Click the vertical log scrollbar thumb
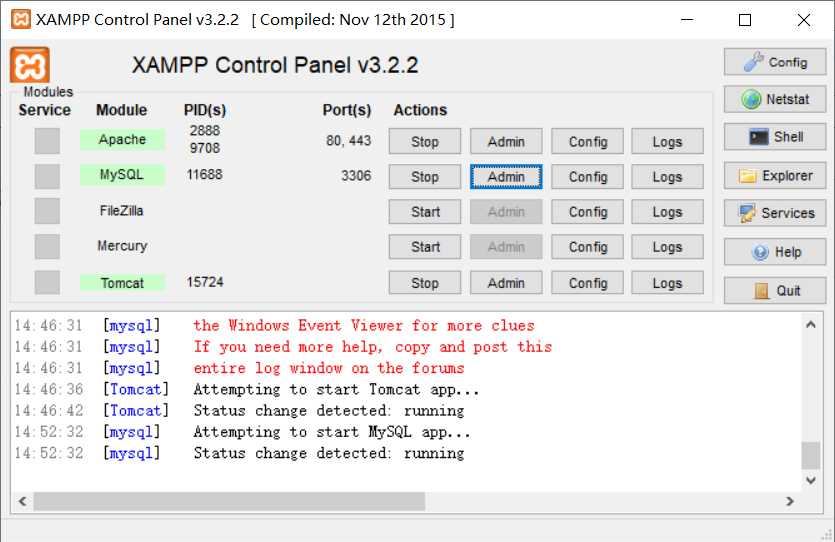Viewport: 835px width, 542px height. (811, 456)
